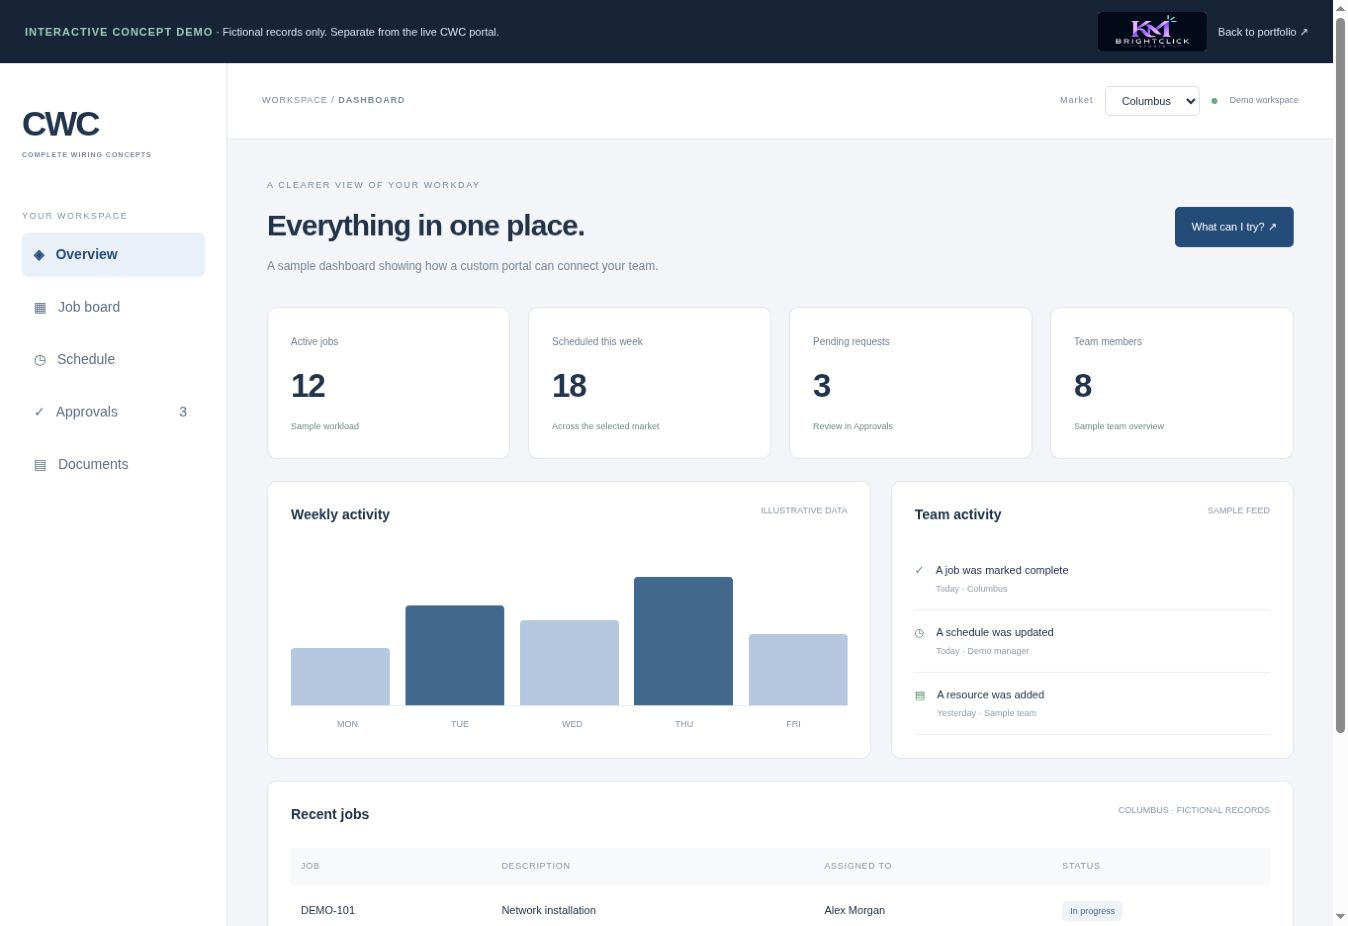This screenshot has width=1348, height=926.
Task: Click the Job board grid icon
Action: [x=40, y=308]
